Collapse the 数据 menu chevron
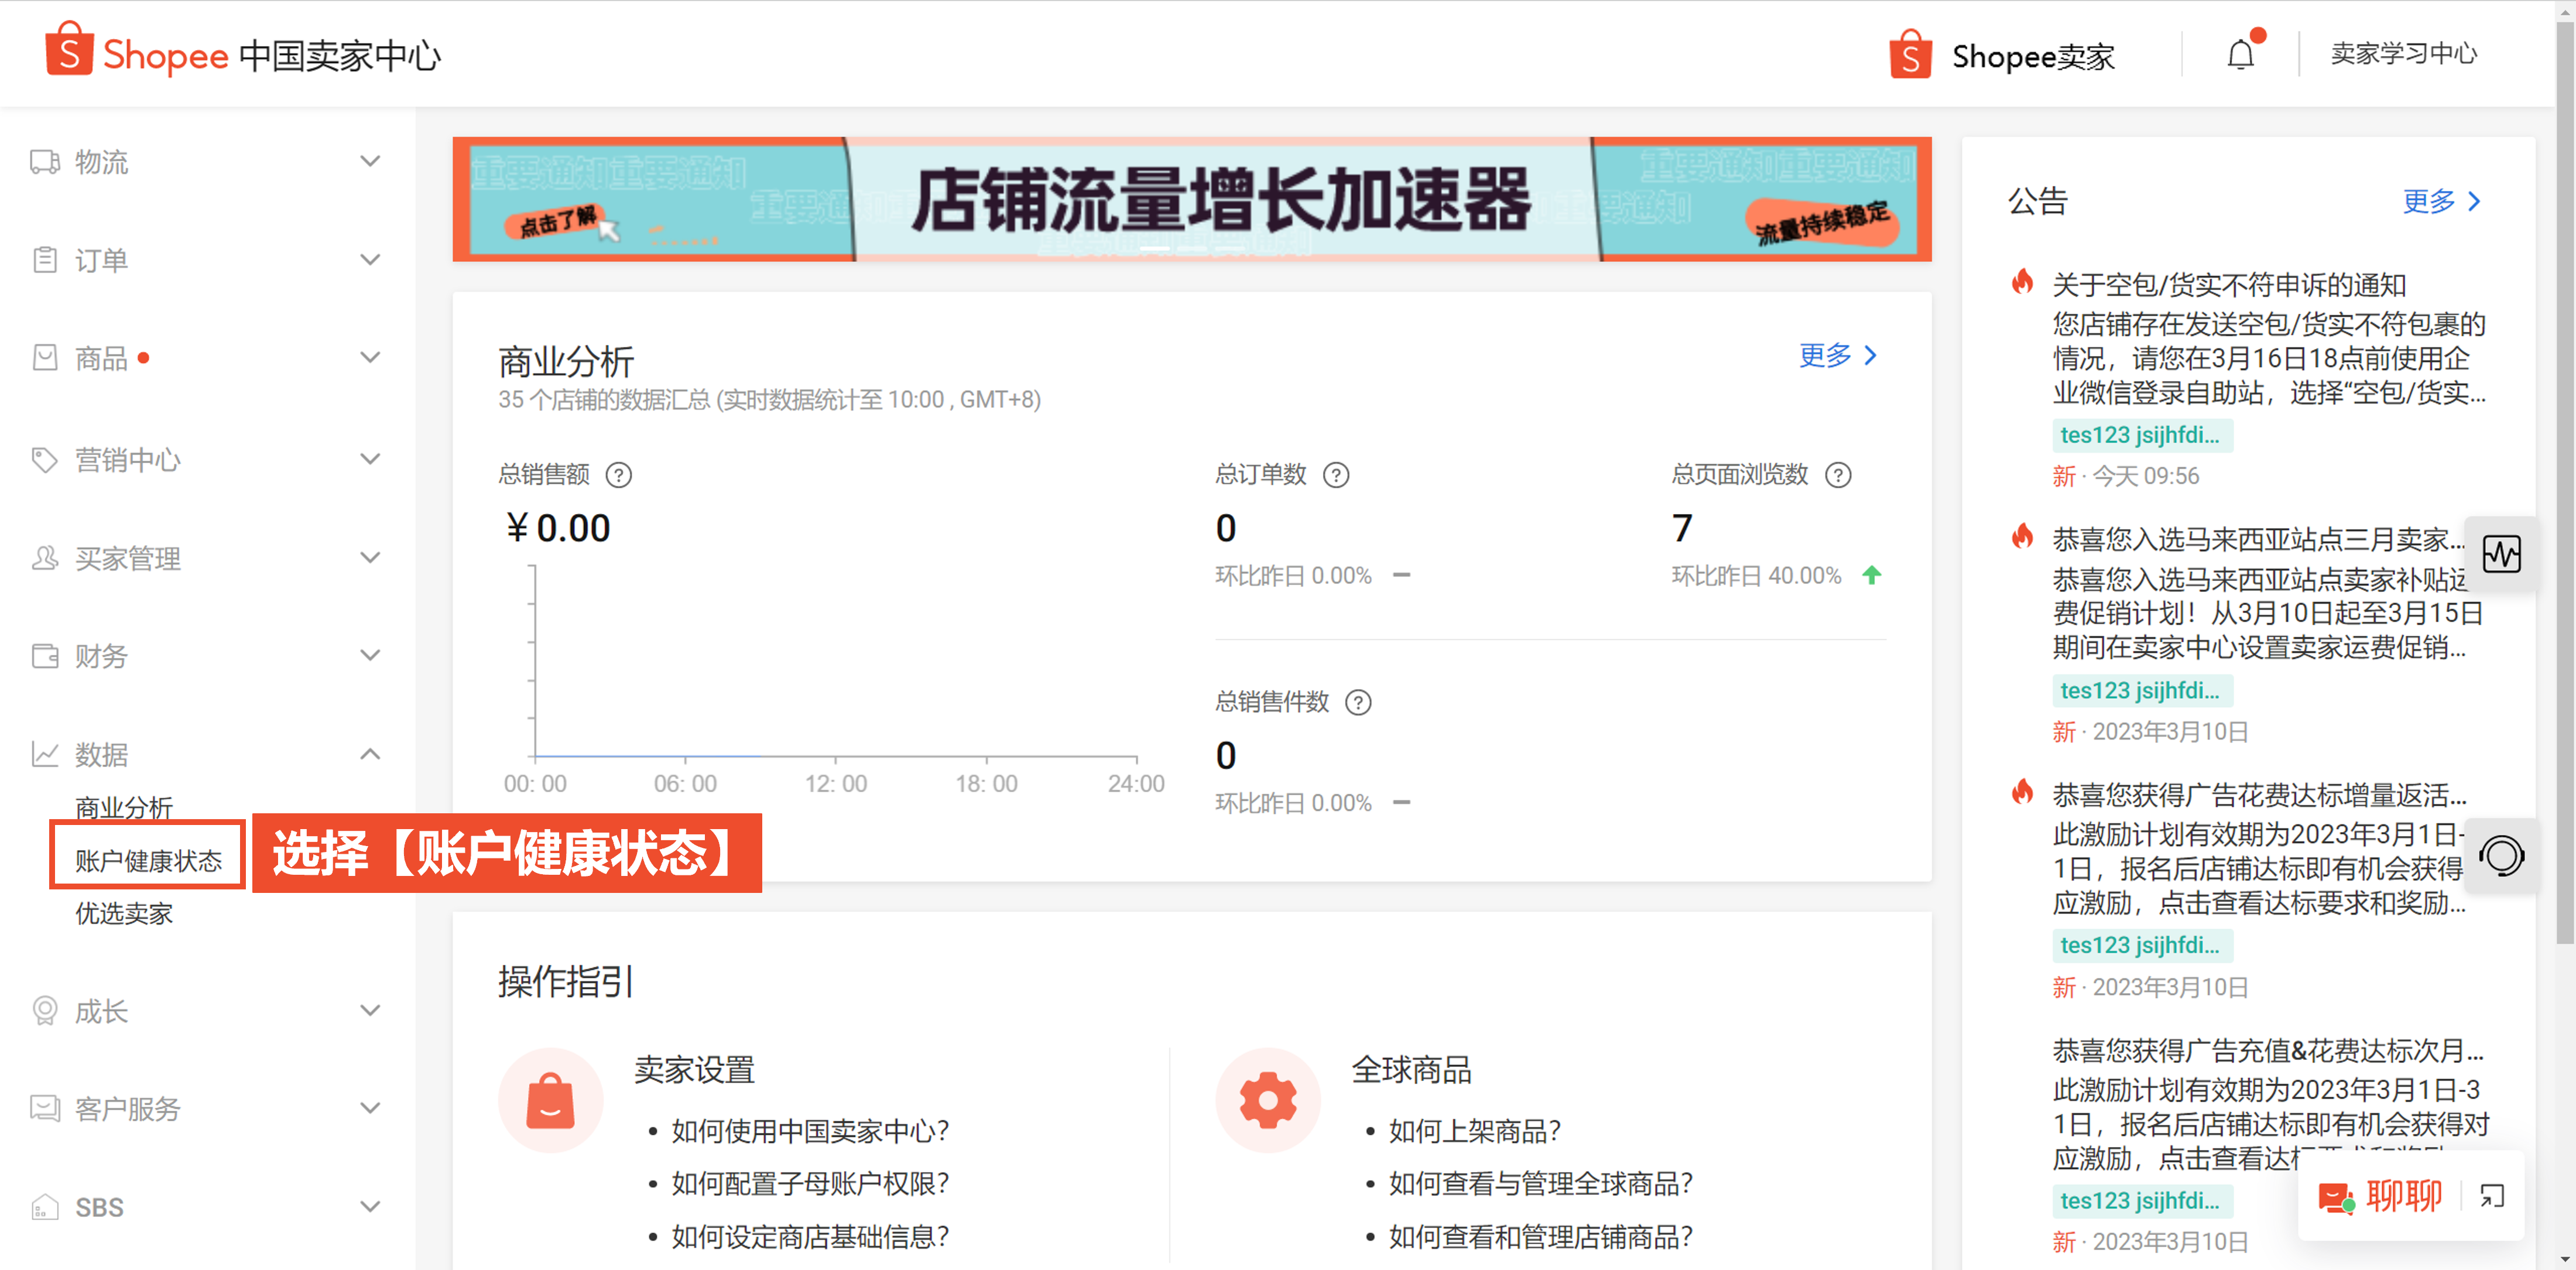Viewport: 2576px width, 1270px height. [x=370, y=754]
